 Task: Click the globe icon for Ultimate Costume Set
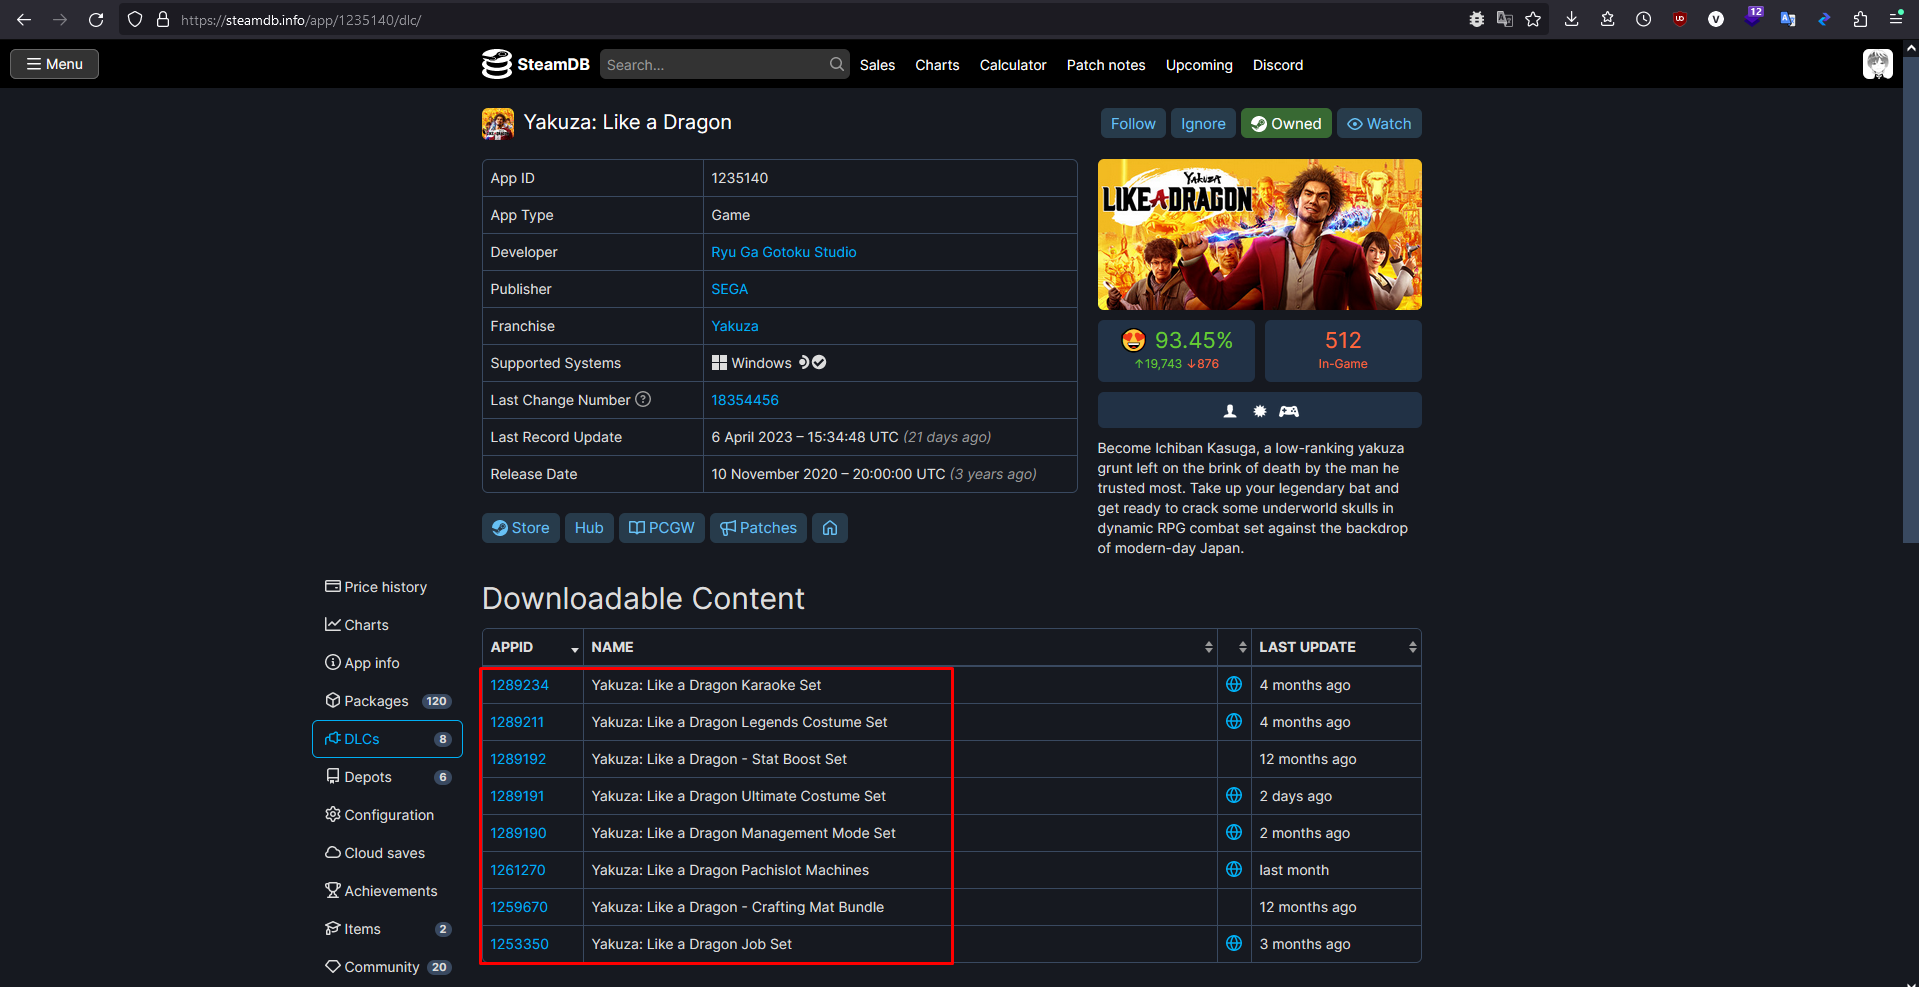click(x=1234, y=796)
